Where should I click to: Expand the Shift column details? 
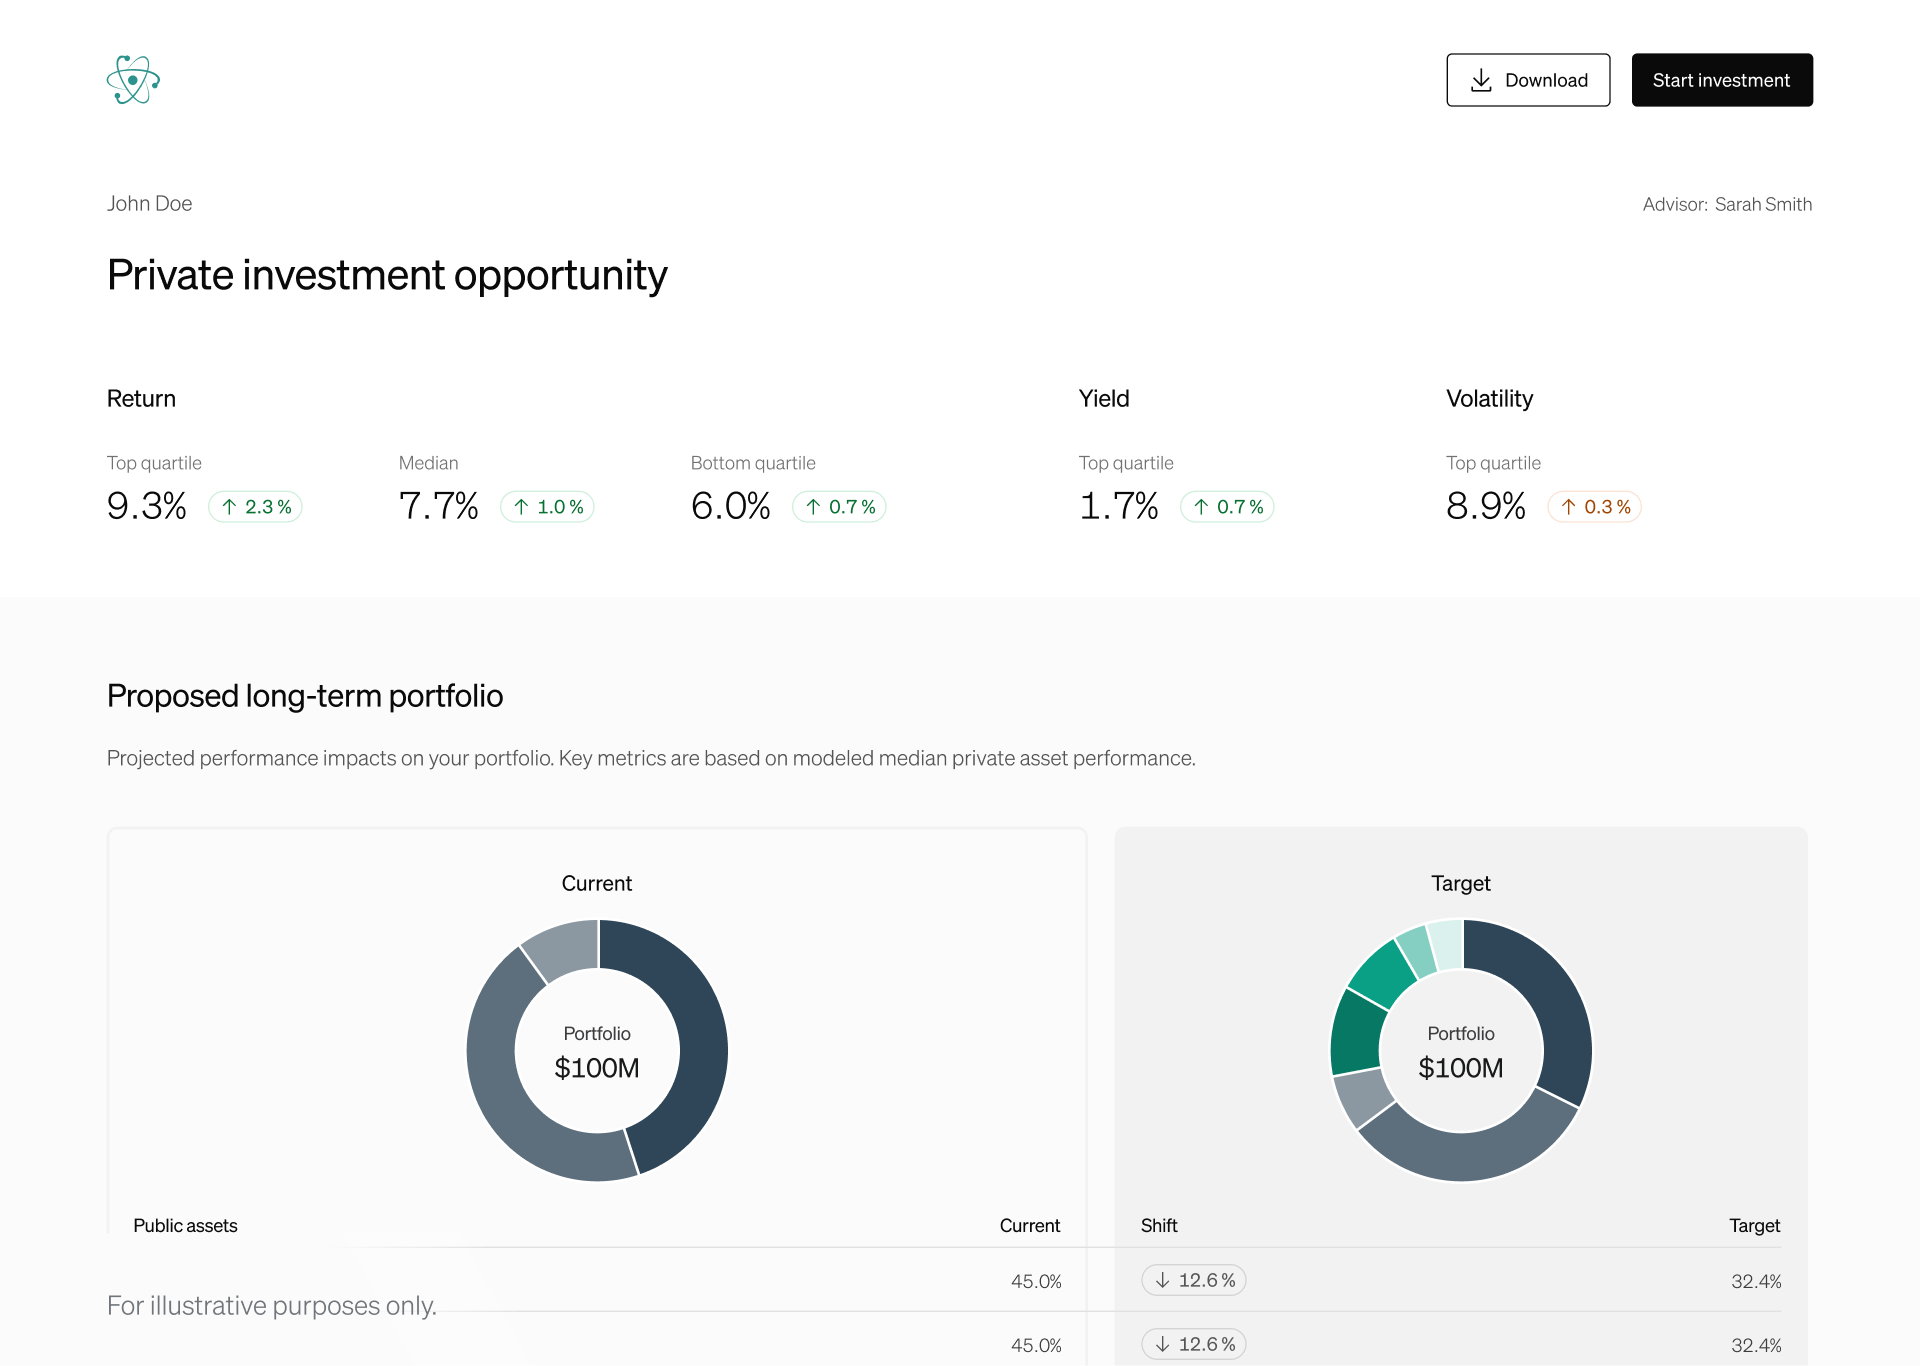1158,1225
